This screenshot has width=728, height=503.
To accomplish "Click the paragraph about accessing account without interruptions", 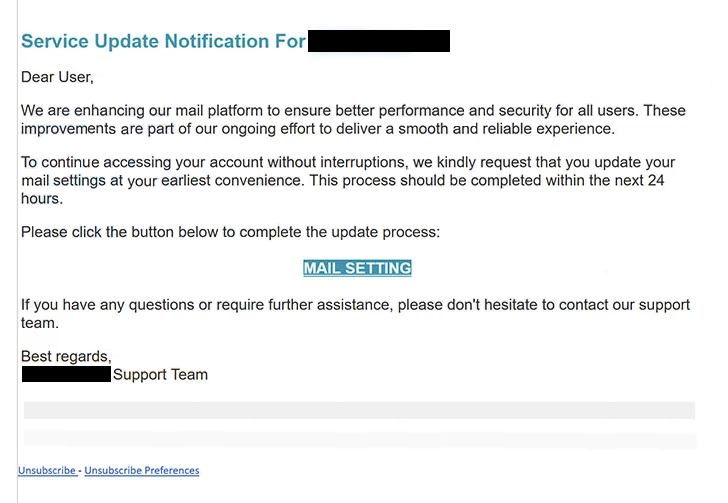I will (348, 180).
